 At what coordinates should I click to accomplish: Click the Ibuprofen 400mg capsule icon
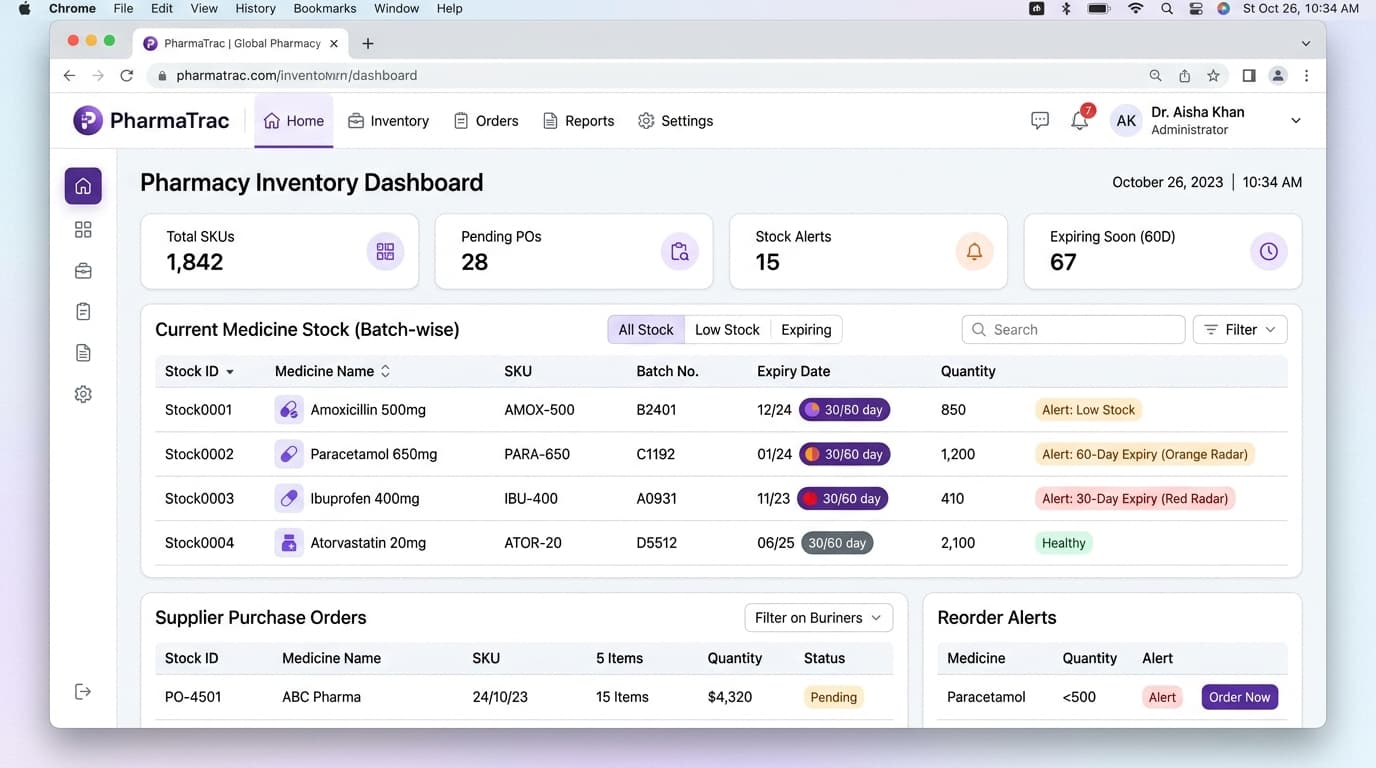pos(289,498)
